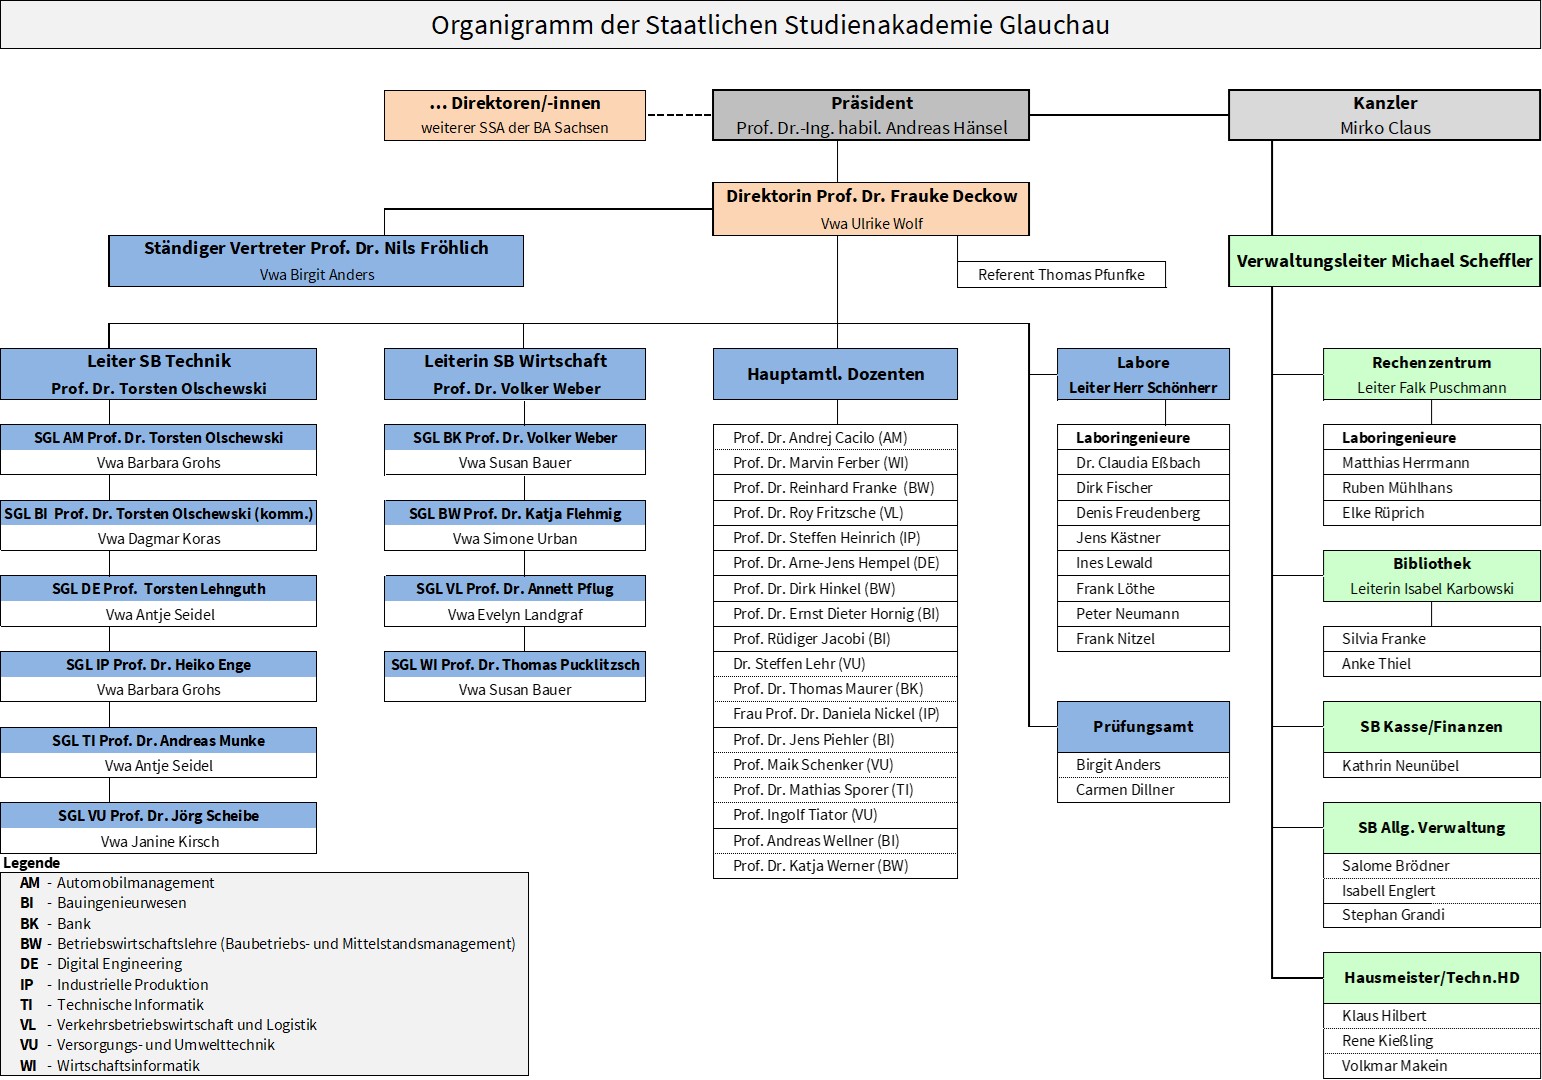
Task: Click Labore Leiter Herr Schönherr box
Action: point(1143,374)
